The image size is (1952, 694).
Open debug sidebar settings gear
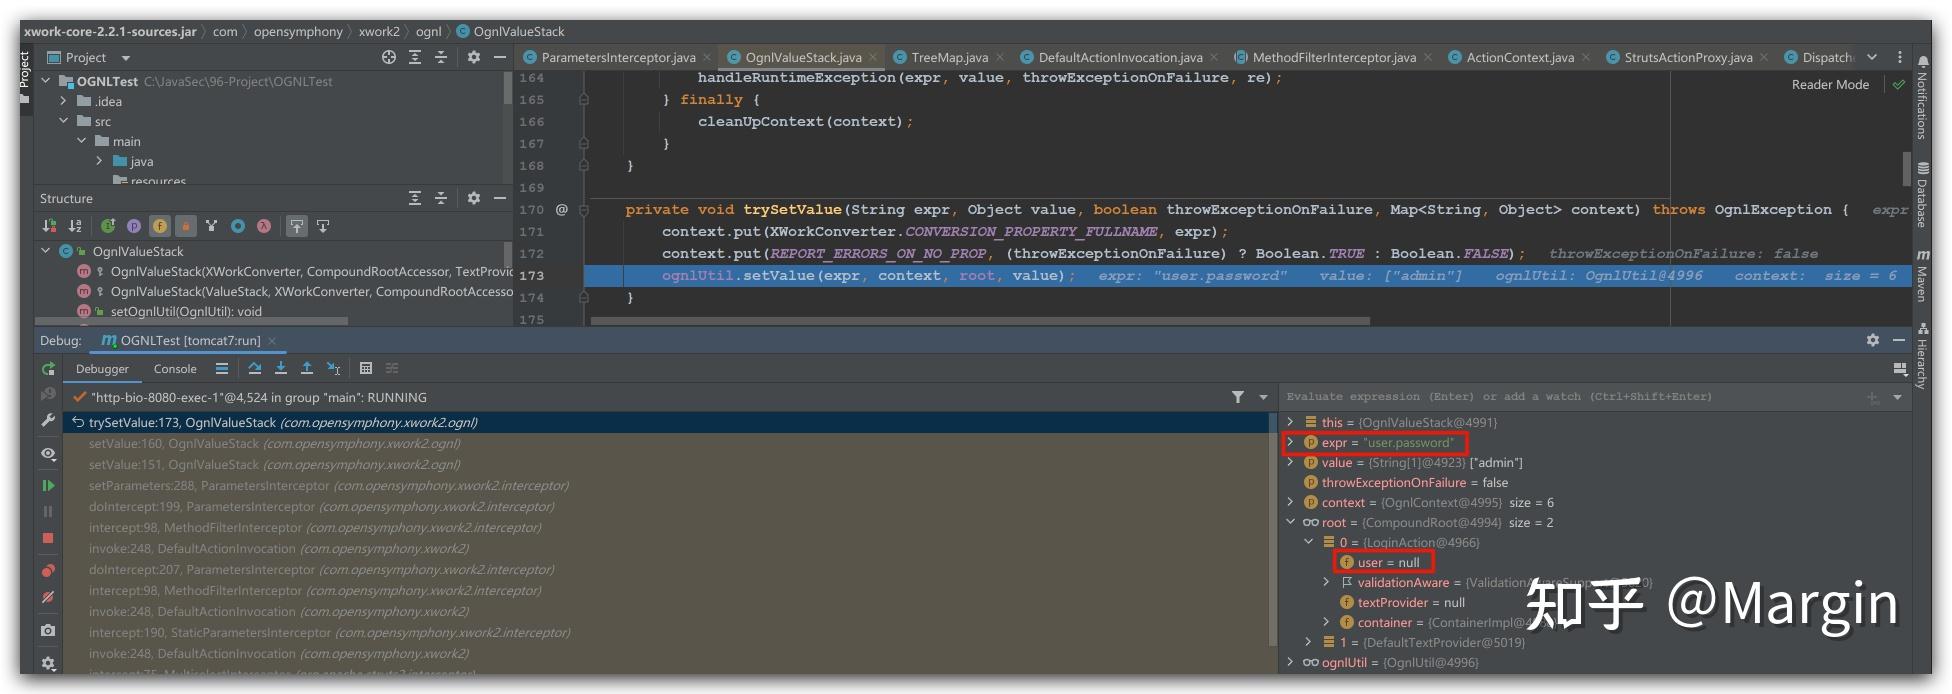click(x=48, y=663)
